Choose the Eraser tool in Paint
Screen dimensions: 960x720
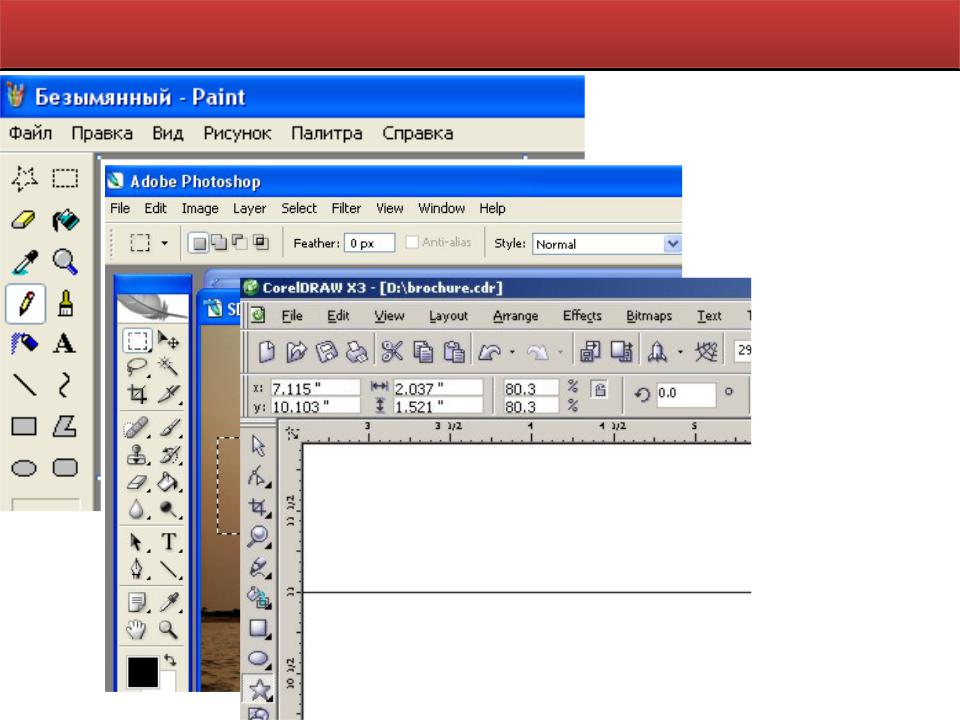click(x=24, y=220)
